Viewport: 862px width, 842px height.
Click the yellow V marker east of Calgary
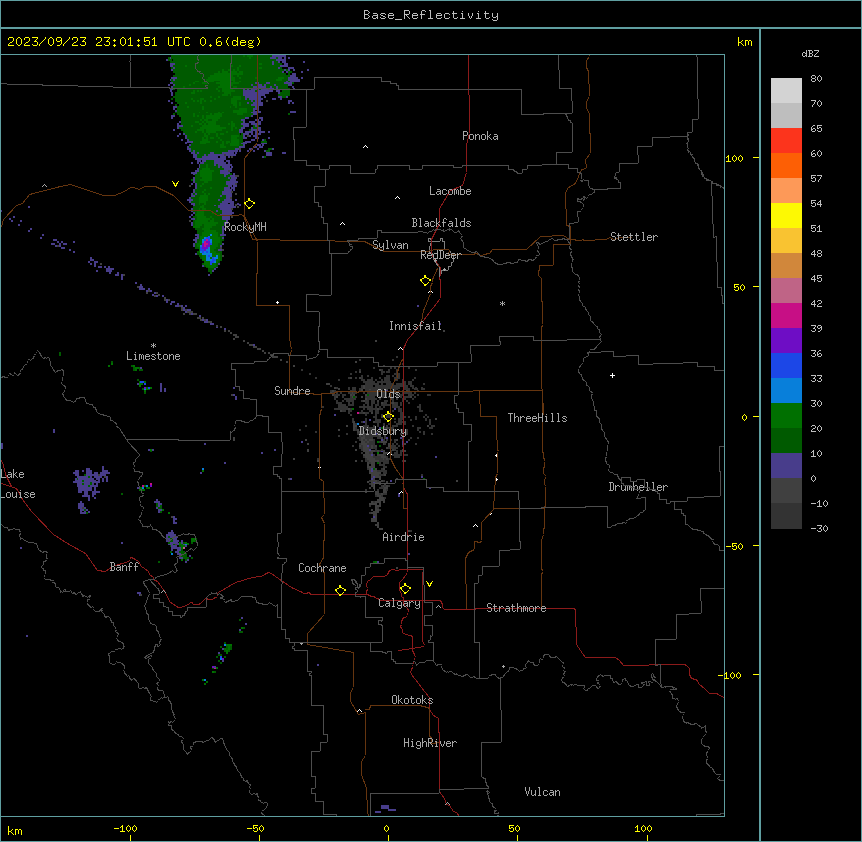[x=429, y=584]
